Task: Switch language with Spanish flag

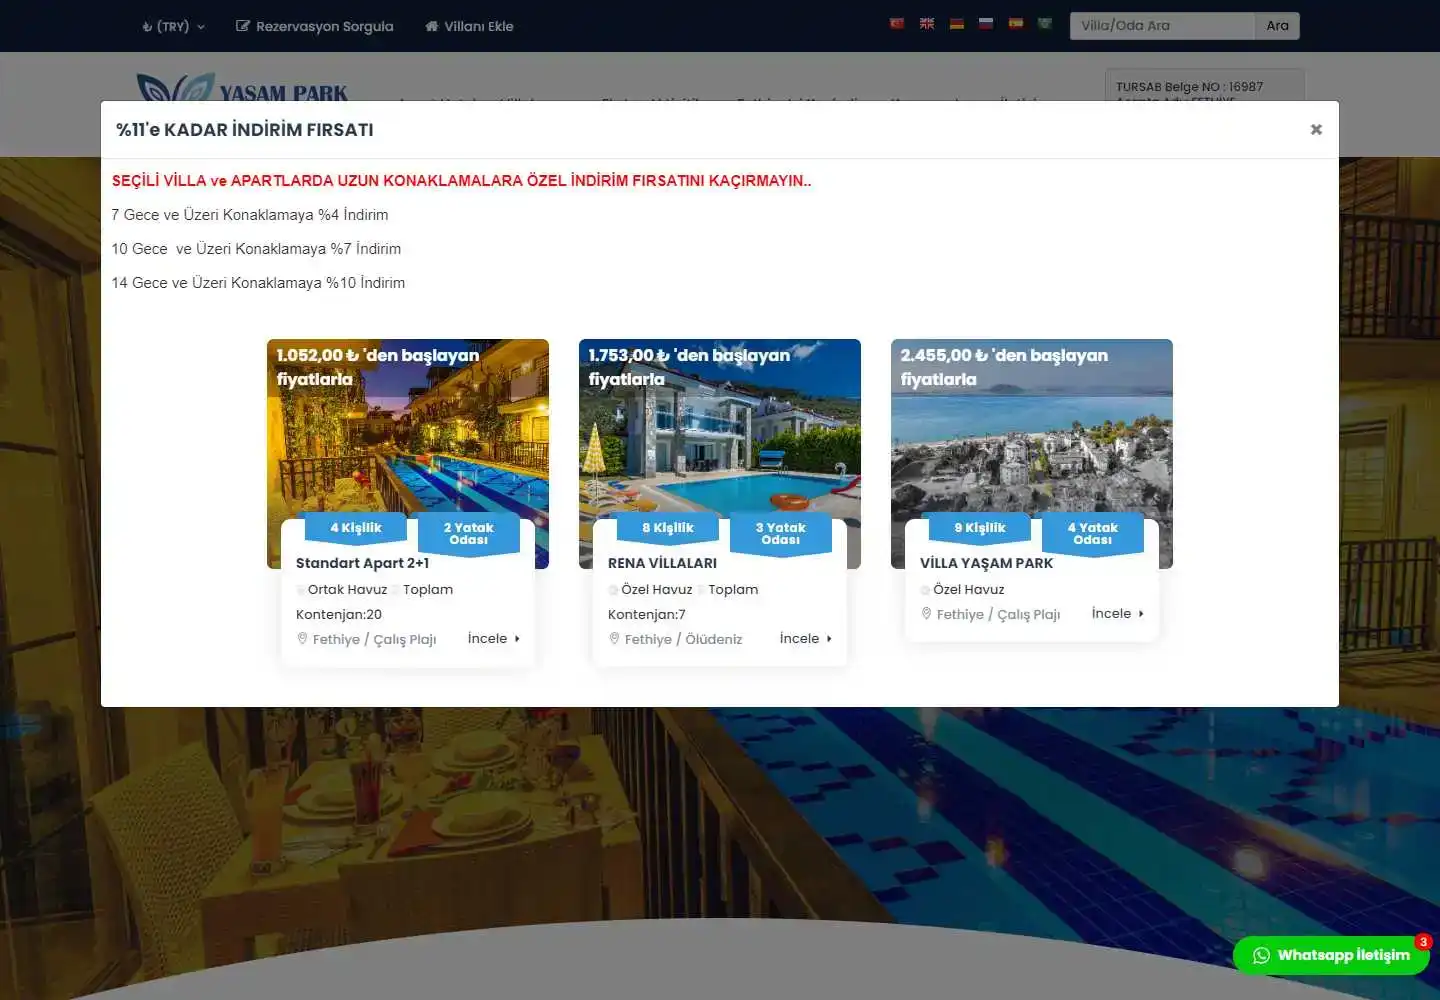Action: click(1016, 23)
